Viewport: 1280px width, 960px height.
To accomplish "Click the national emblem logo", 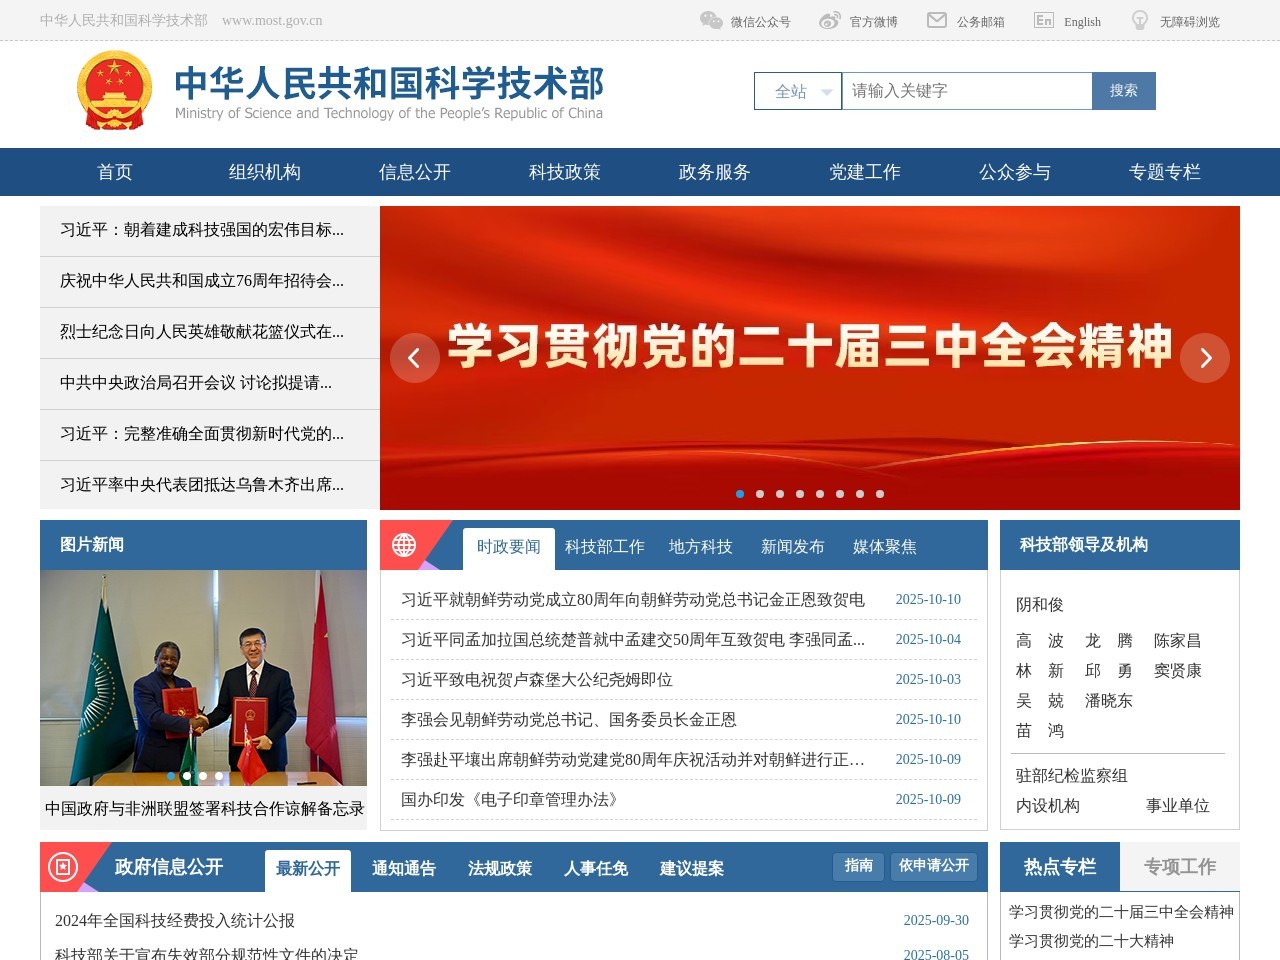I will coord(114,91).
